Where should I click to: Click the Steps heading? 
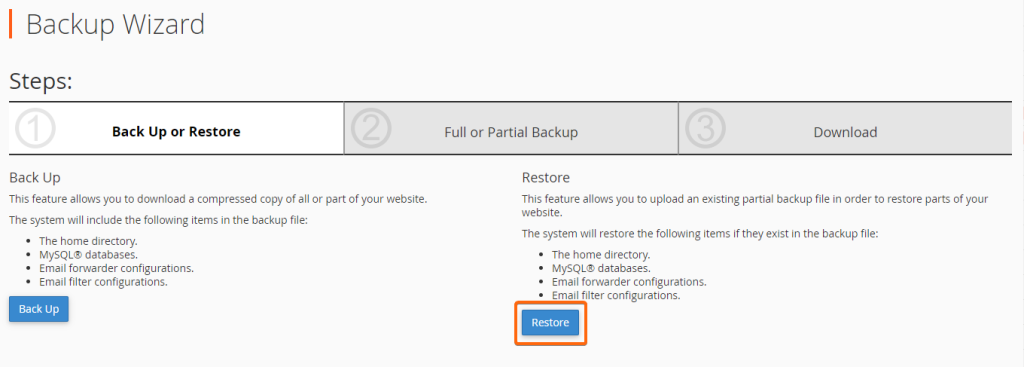point(40,82)
